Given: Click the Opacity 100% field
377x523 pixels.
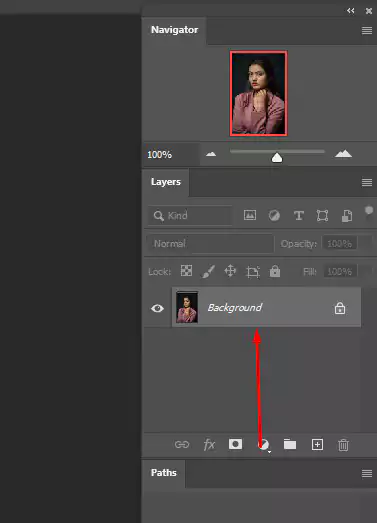Looking at the screenshot, I should click(x=340, y=244).
